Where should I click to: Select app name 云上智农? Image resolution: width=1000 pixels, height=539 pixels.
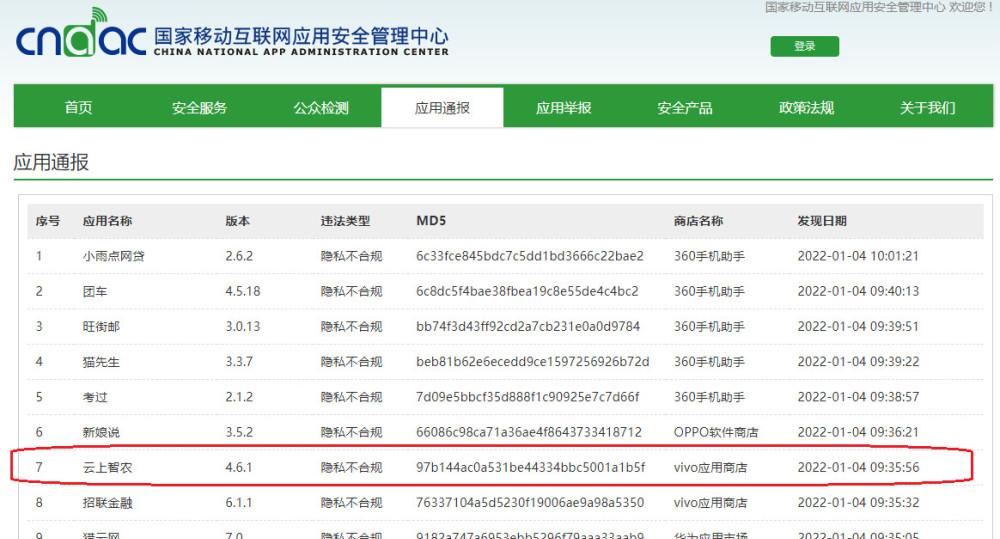click(x=107, y=468)
